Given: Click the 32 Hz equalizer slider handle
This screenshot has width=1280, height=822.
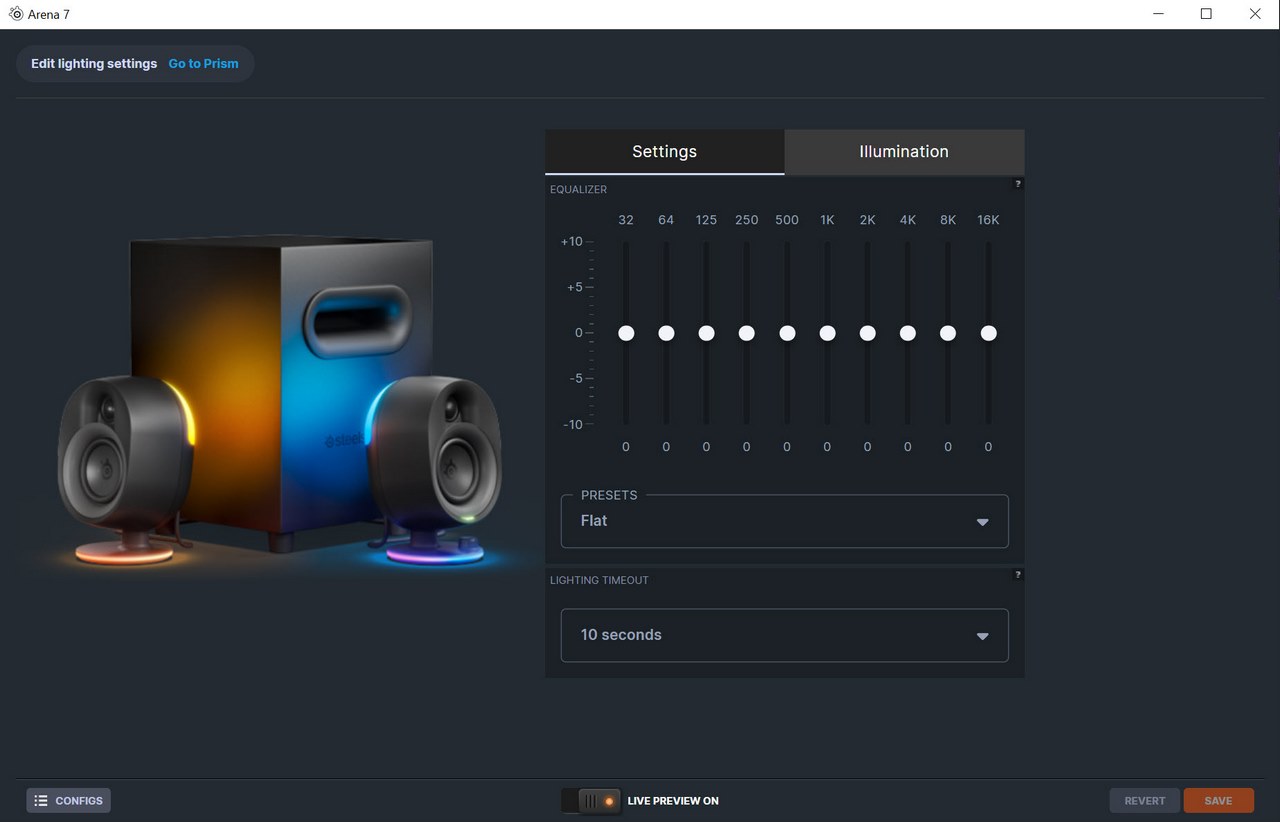Looking at the screenshot, I should 626,333.
